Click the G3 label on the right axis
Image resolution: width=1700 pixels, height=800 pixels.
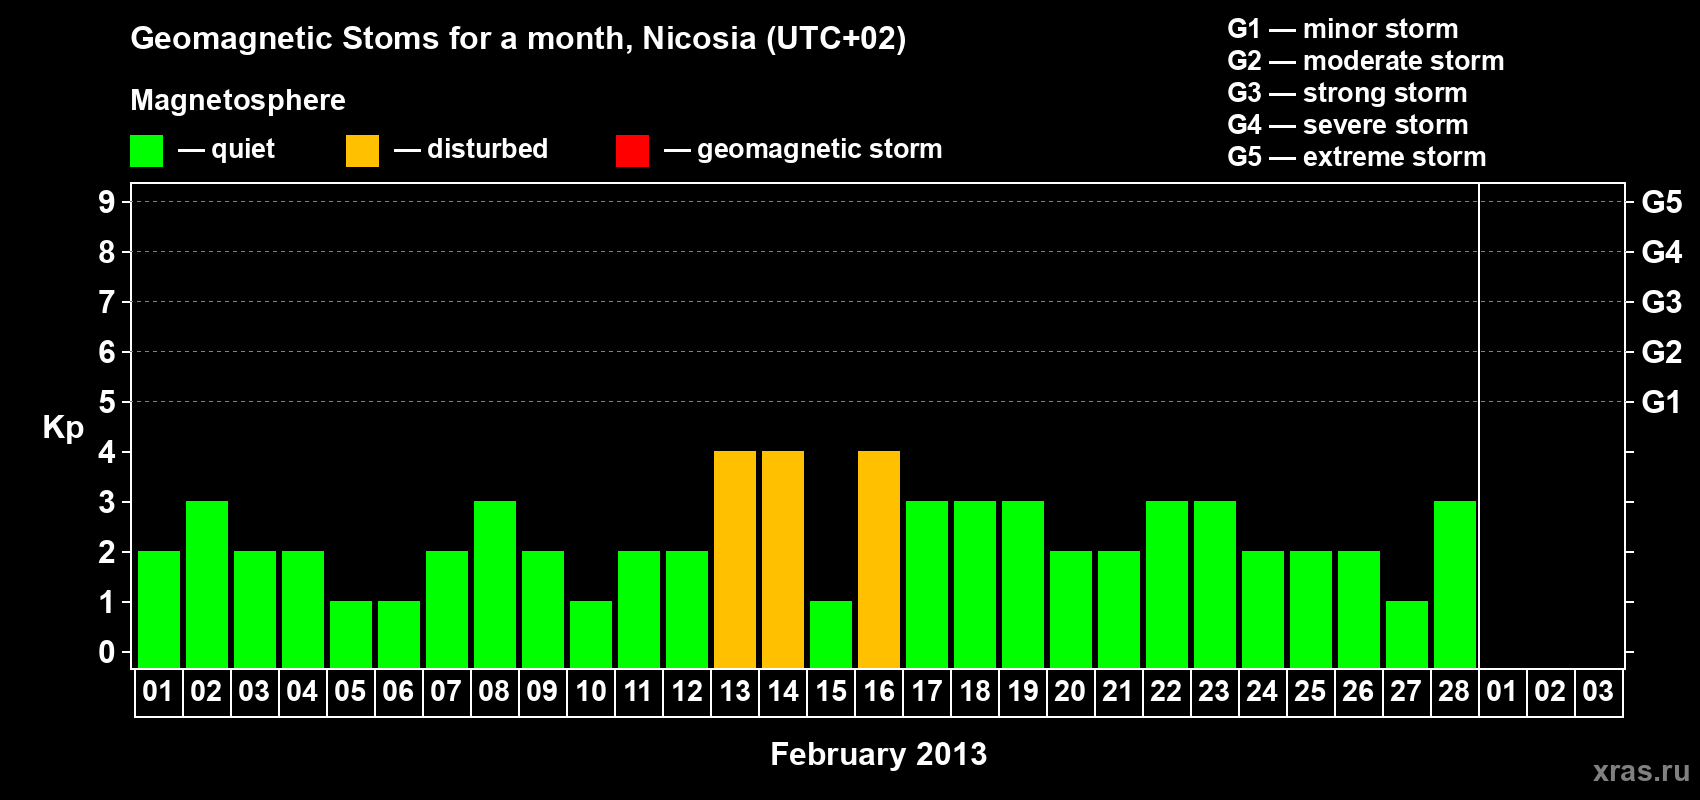tap(1662, 302)
